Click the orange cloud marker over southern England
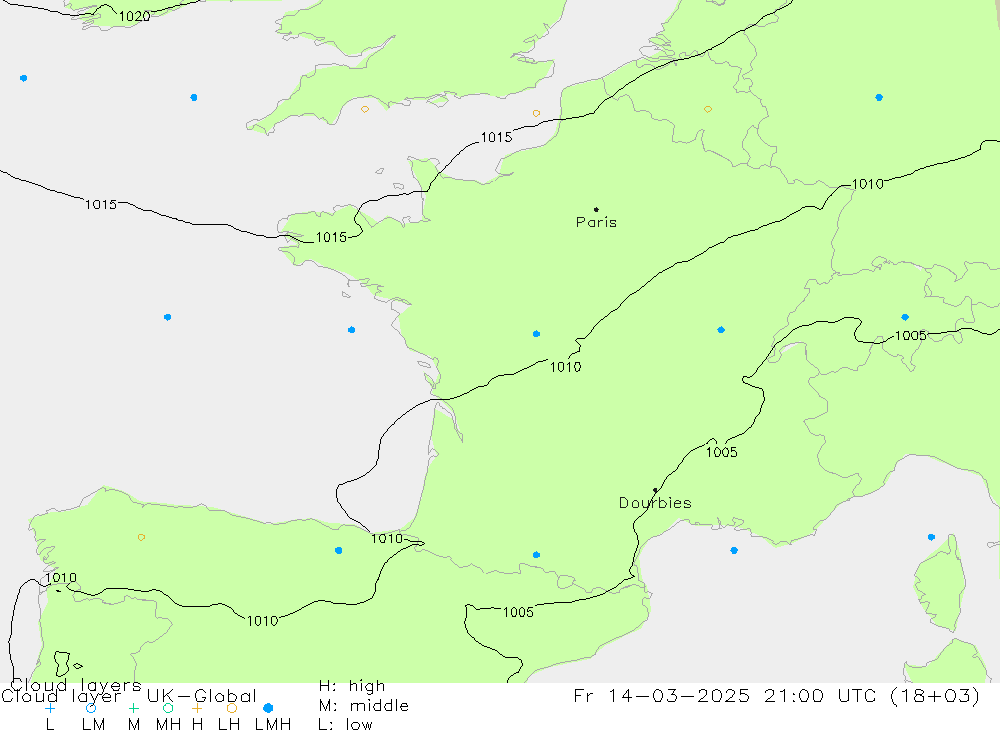Image resolution: width=1000 pixels, height=733 pixels. pos(365,109)
